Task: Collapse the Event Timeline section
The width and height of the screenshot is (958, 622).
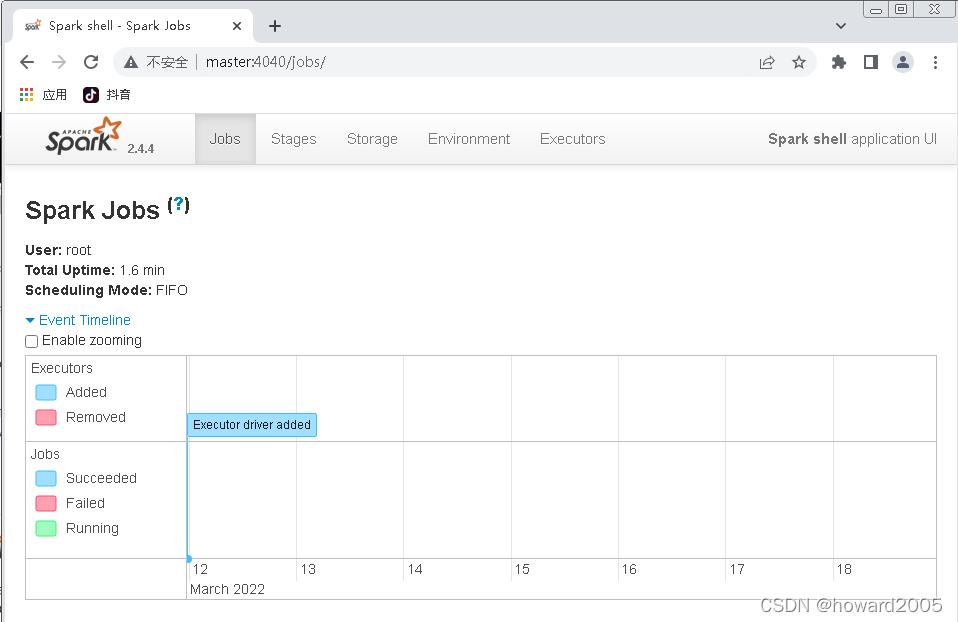Action: click(78, 320)
